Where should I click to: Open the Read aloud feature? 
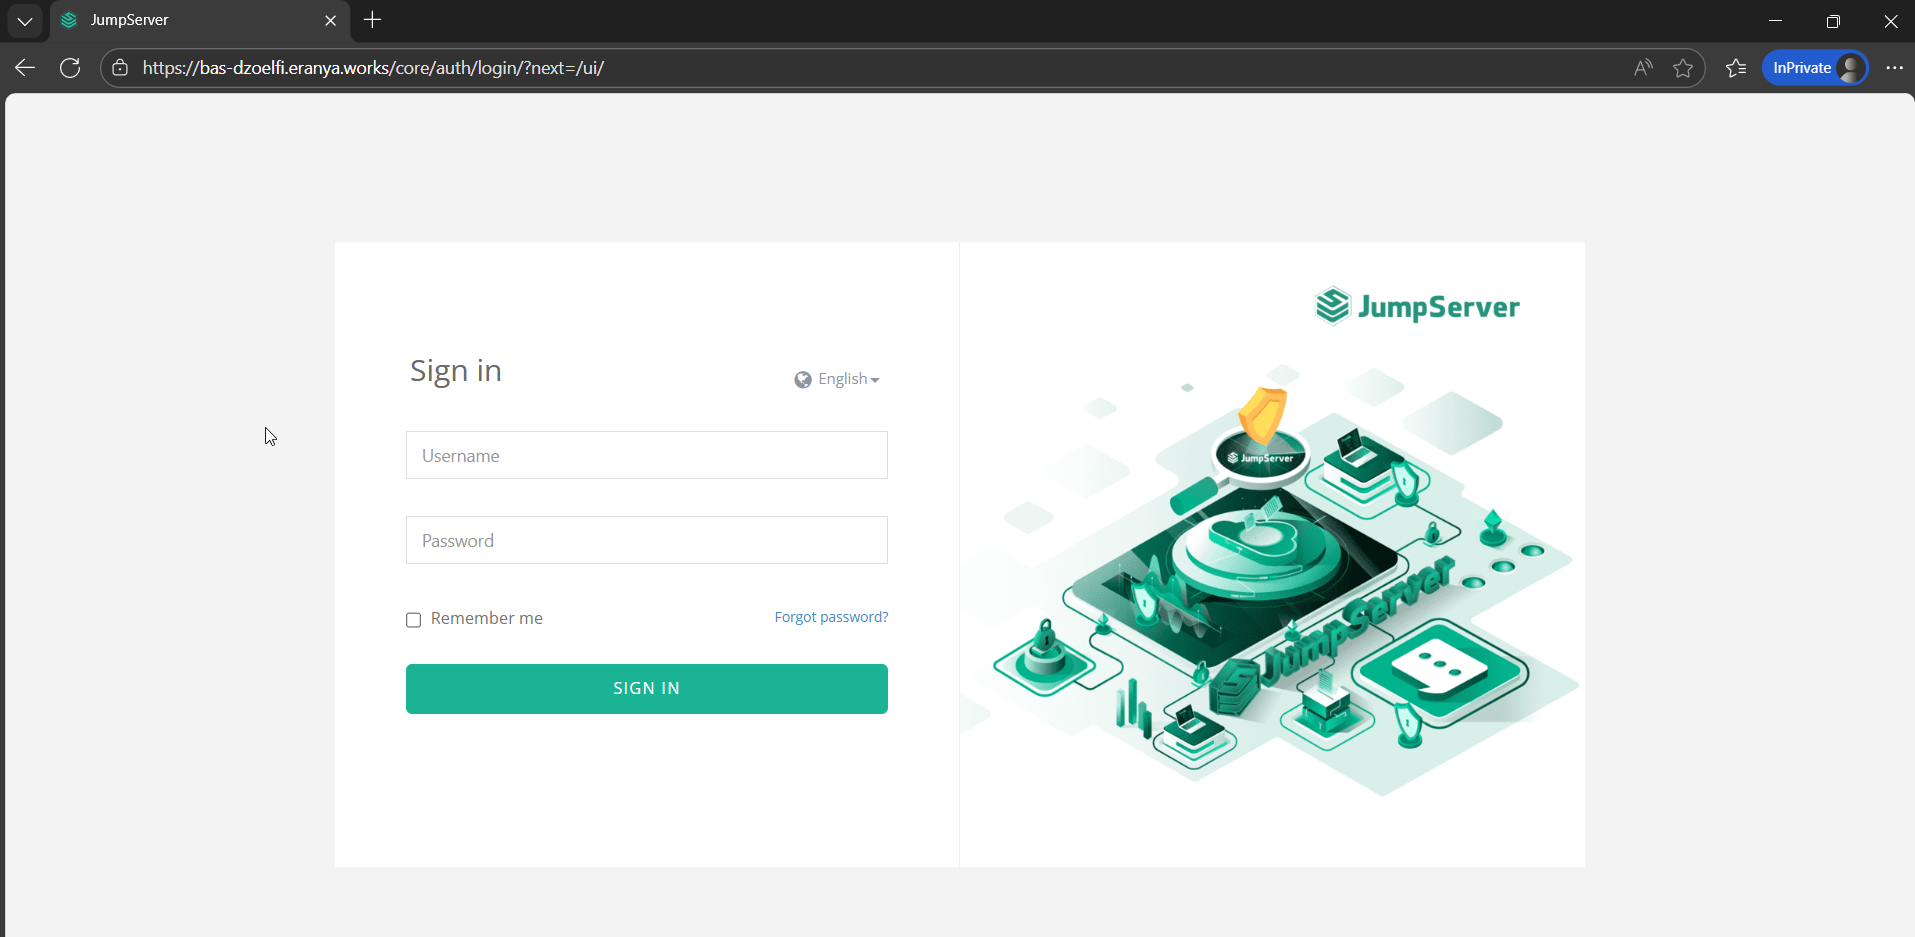click(x=1643, y=67)
